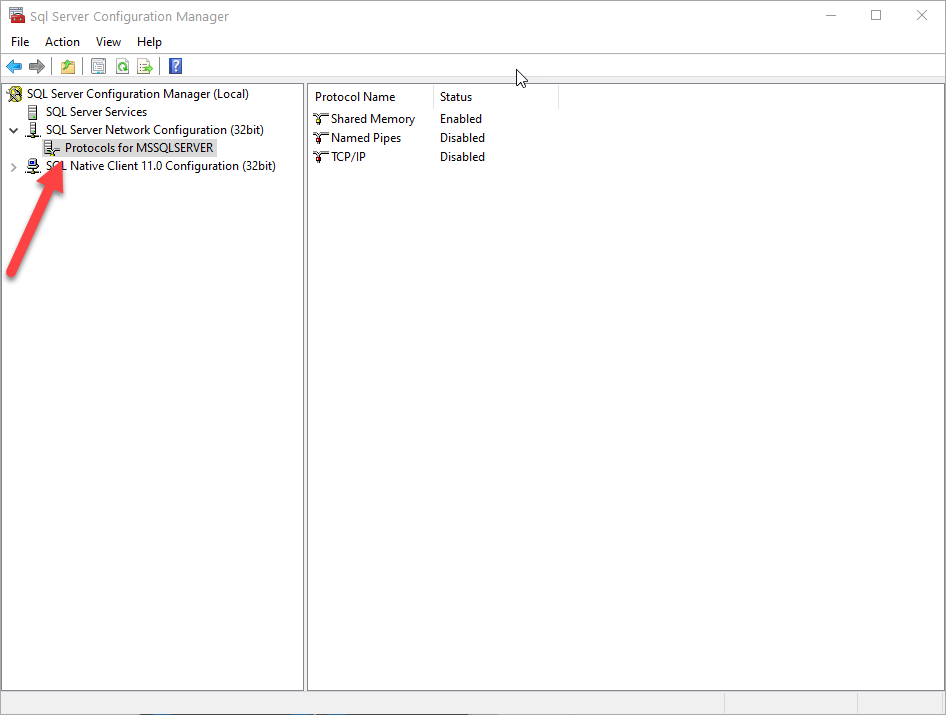
Task: Click the Up one level folder icon
Action: click(x=68, y=66)
